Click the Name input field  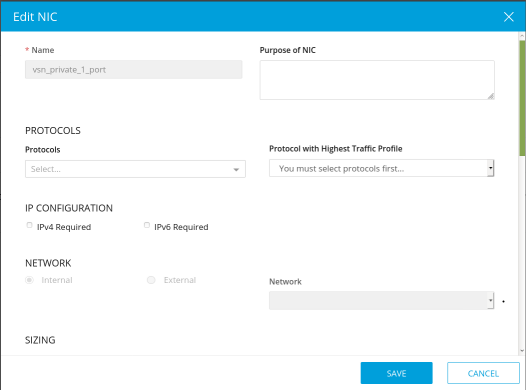pos(134,70)
